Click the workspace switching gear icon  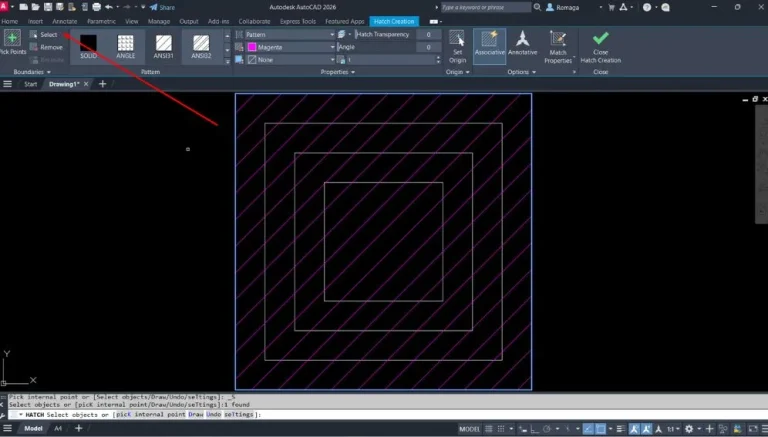(689, 429)
